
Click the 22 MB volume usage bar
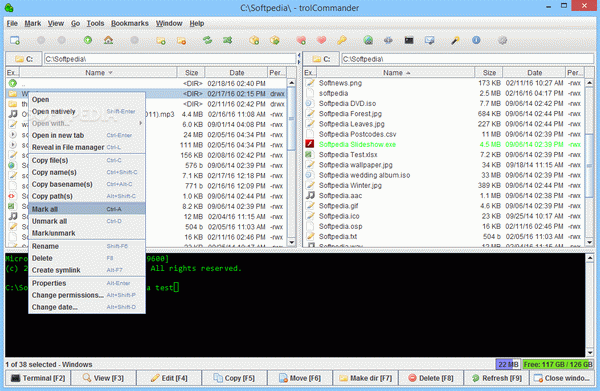(x=508, y=365)
